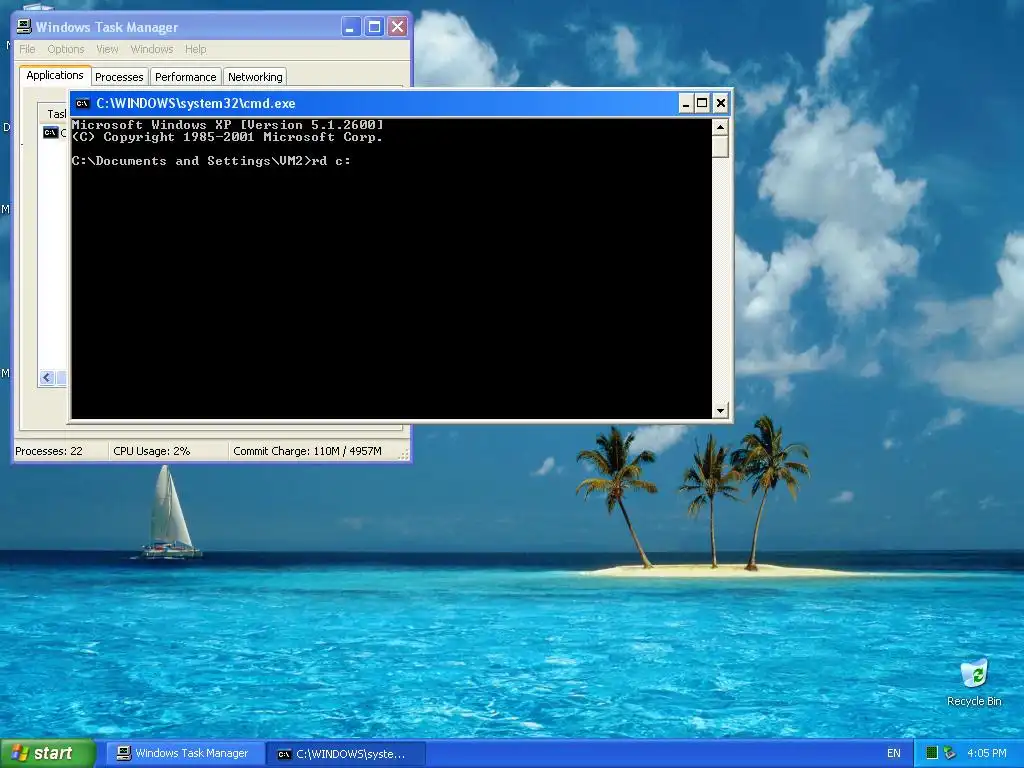Open the cmd.exe window's title bar icon menu
1024x768 pixels.
(82, 103)
